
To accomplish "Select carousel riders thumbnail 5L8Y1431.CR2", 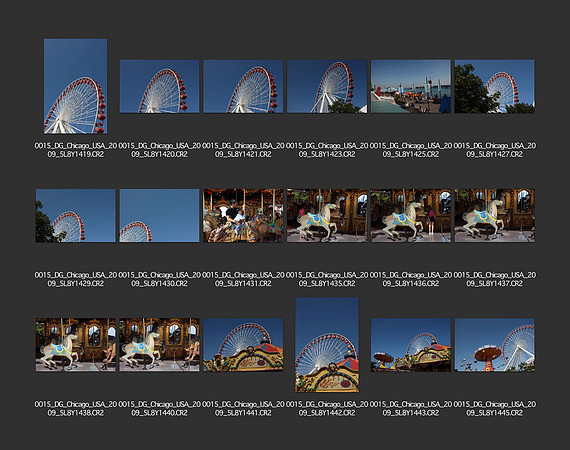I will click(243, 216).
